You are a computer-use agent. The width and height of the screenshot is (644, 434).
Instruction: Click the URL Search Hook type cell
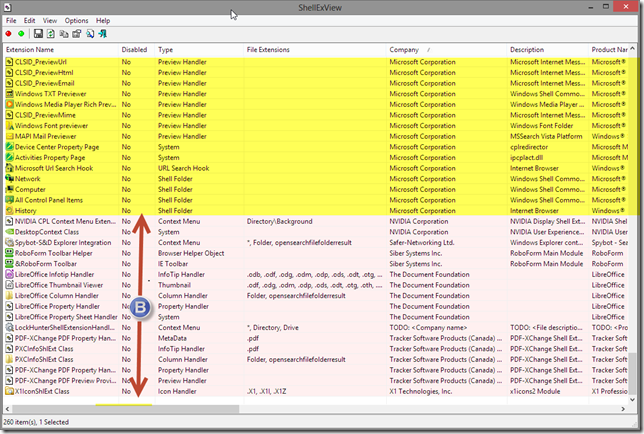click(184, 168)
